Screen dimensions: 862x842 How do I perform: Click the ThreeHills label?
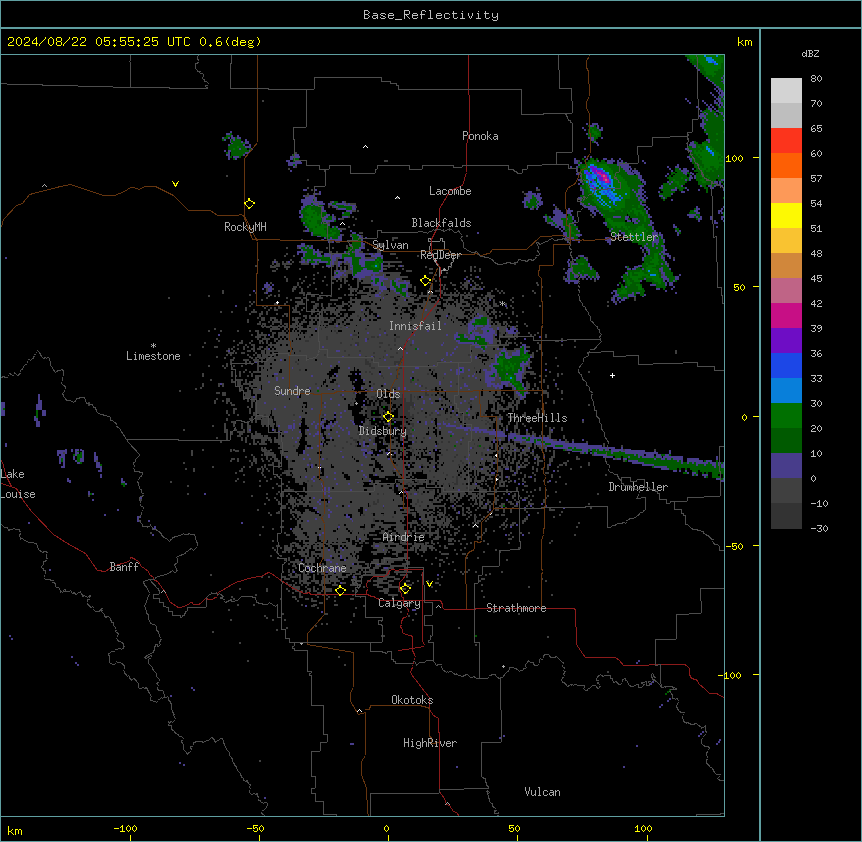coord(537,418)
